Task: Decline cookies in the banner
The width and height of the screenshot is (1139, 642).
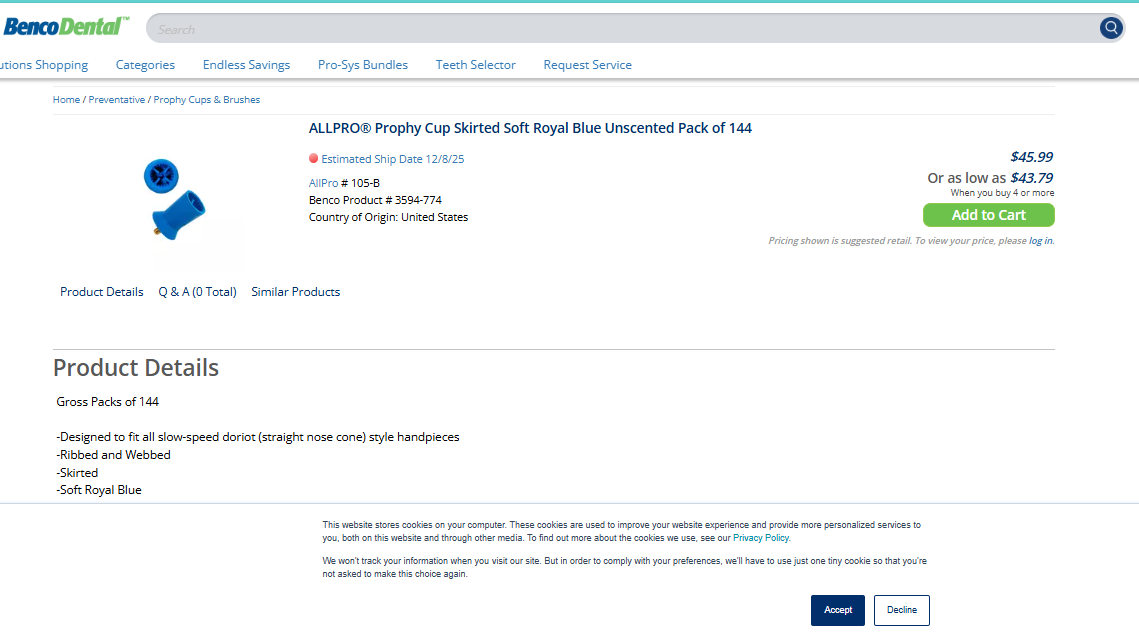Action: pos(901,610)
